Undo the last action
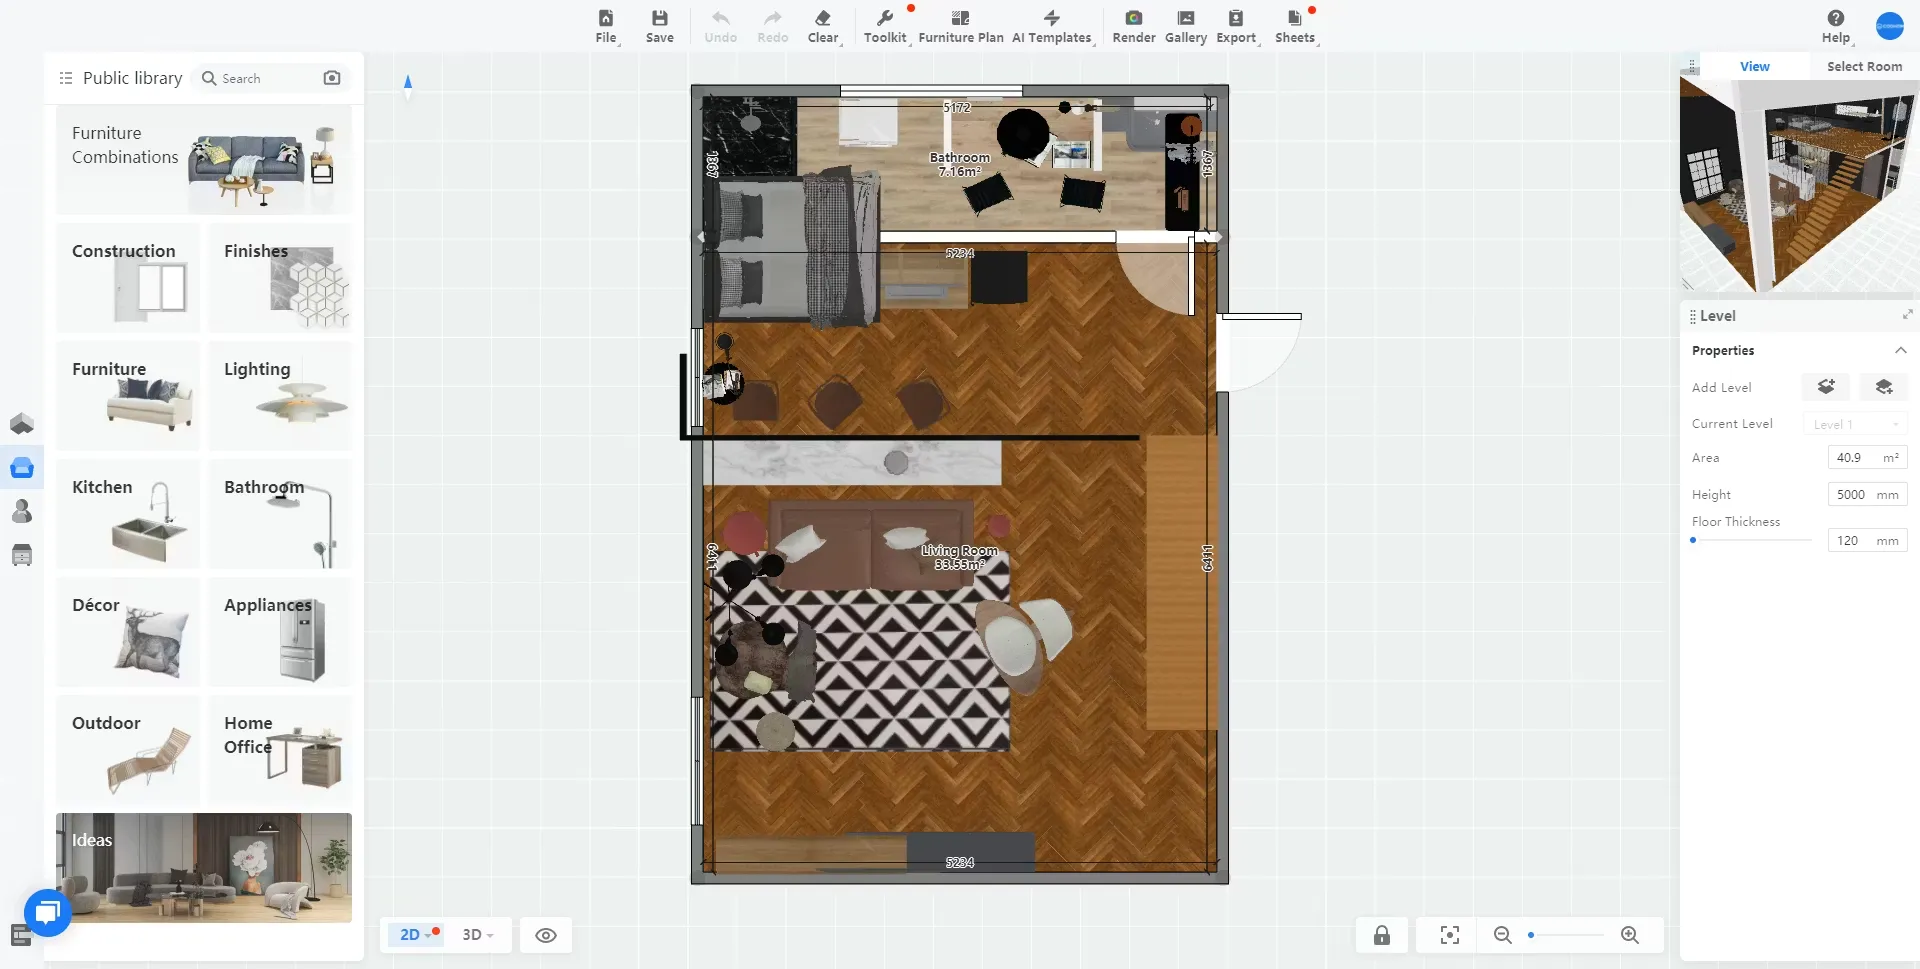1920x969 pixels. tap(721, 26)
